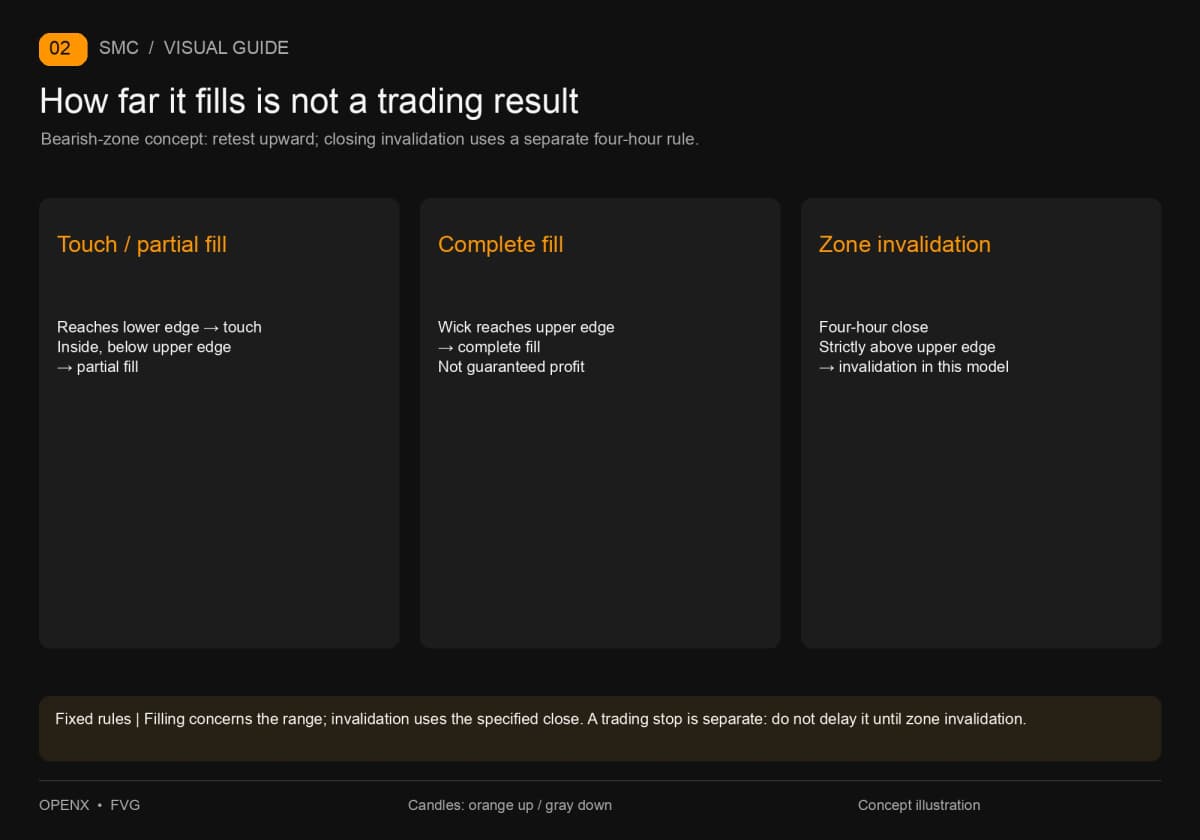This screenshot has width=1200, height=840.
Task: Click the orange 02 badge
Action: point(63,48)
